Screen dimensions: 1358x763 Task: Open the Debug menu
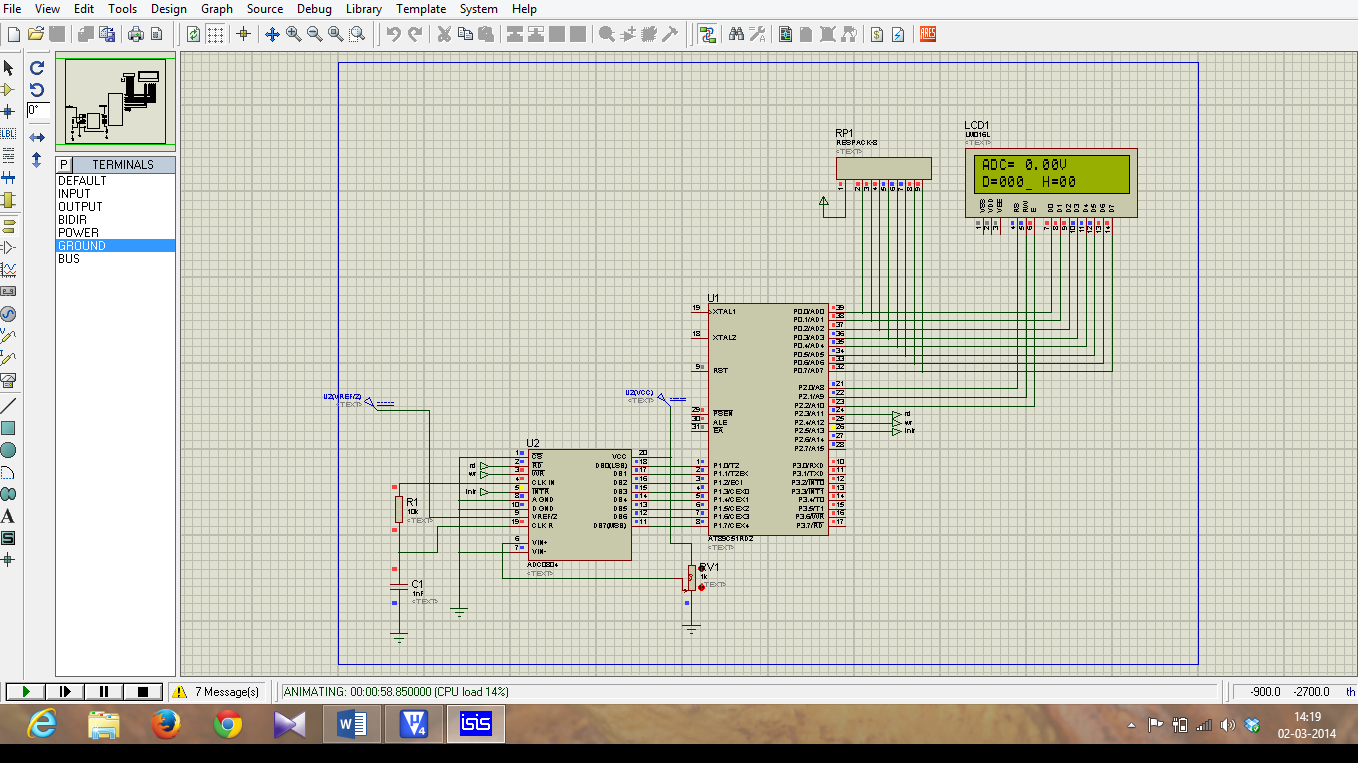point(313,8)
